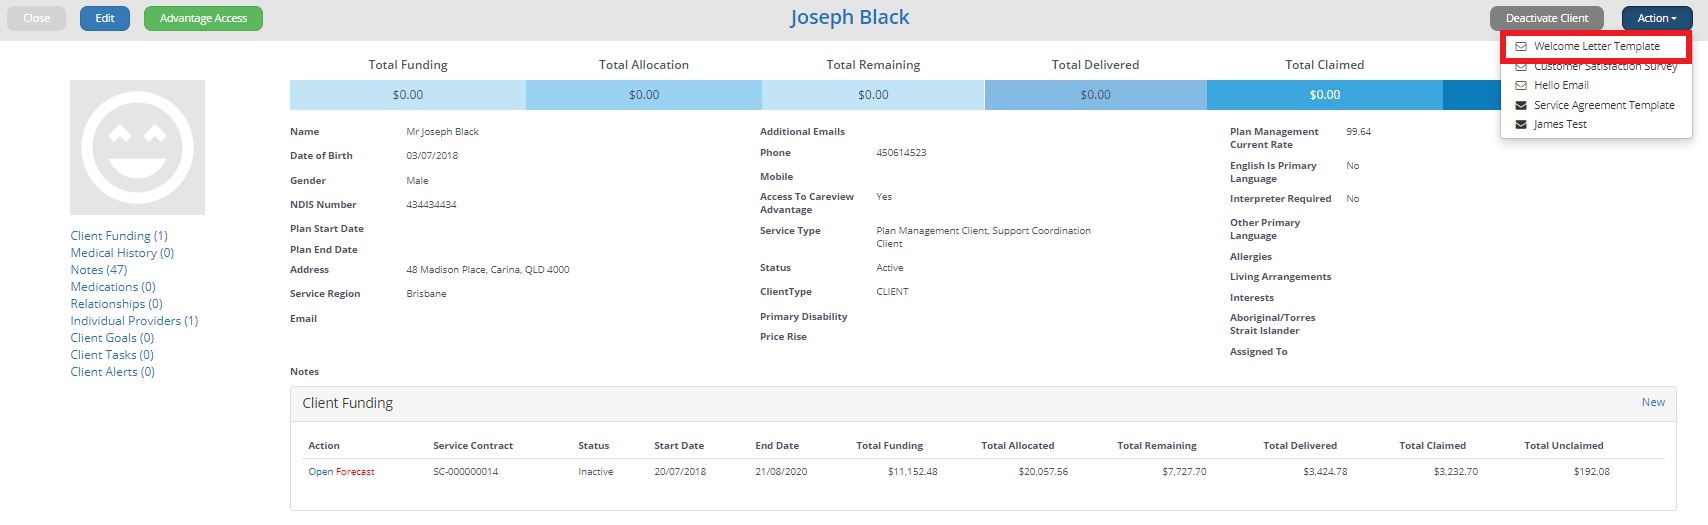Open the Action dropdown button

click(1656, 18)
